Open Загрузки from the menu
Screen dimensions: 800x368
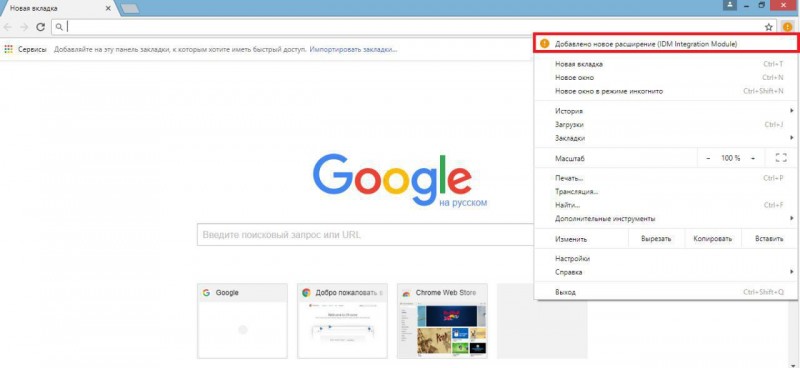(x=666, y=125)
